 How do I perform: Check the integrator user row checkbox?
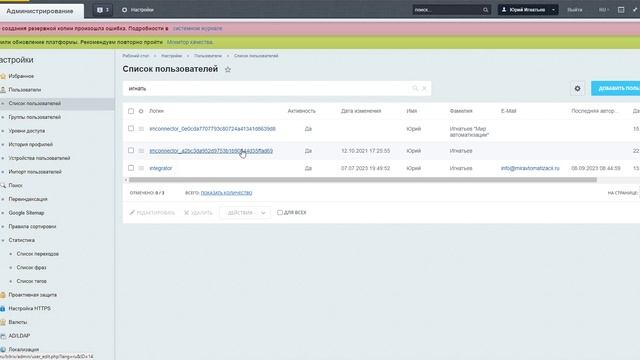point(131,168)
